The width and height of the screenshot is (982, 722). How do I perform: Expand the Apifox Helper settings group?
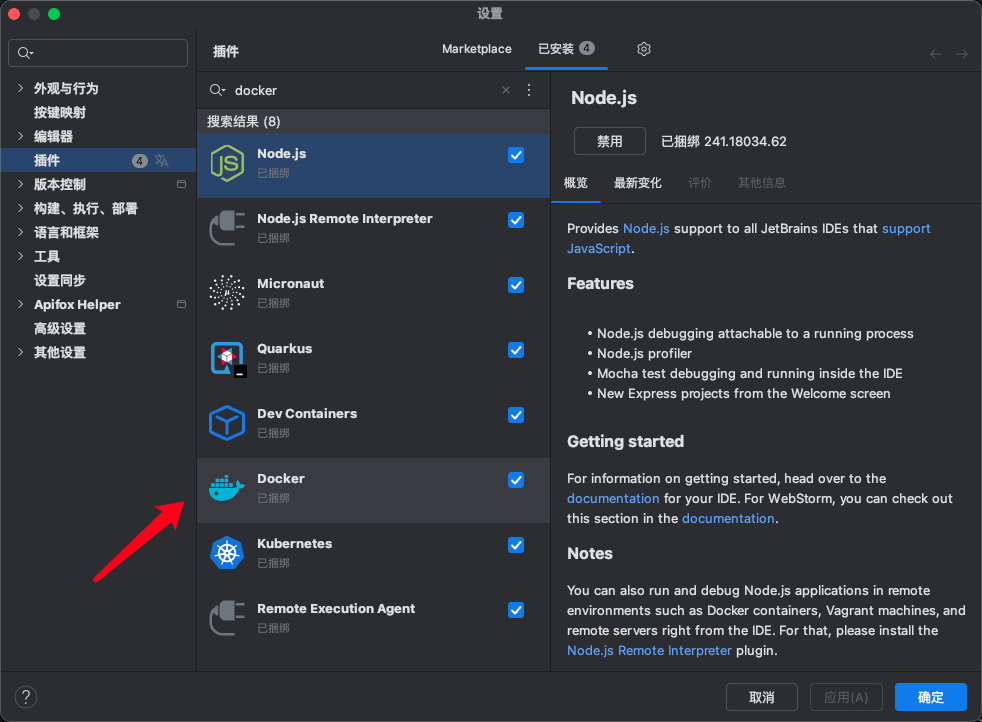21,304
